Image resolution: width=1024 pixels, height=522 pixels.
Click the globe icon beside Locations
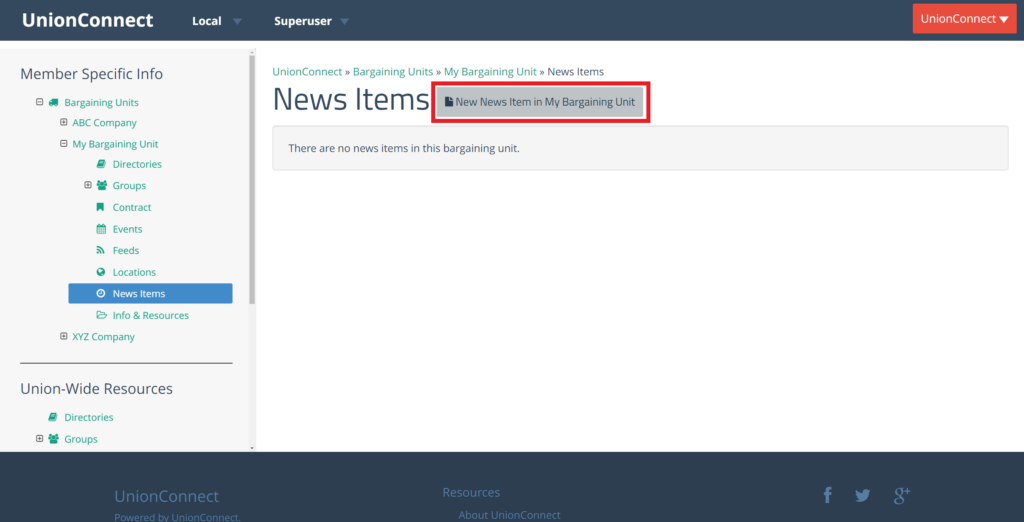pos(101,272)
